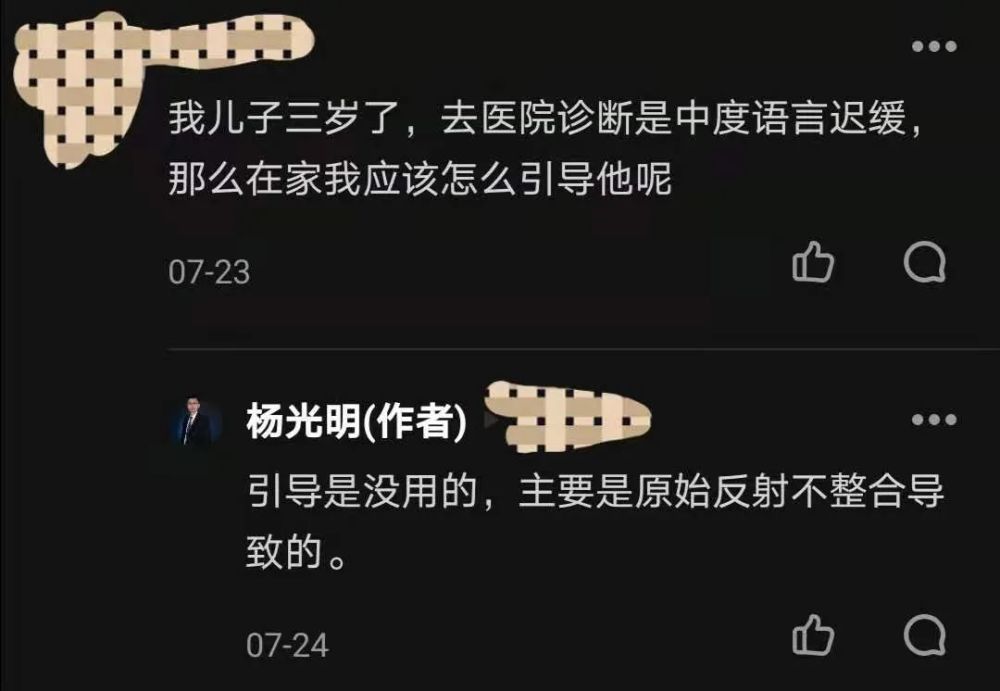
Task: Tap the divider line between comments
Action: [584, 350]
